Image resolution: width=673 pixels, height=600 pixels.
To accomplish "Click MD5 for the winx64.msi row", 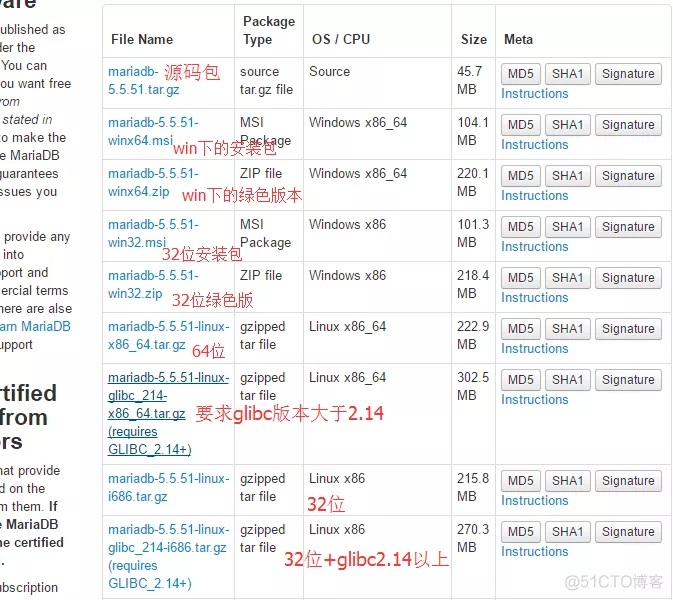I will [x=521, y=125].
